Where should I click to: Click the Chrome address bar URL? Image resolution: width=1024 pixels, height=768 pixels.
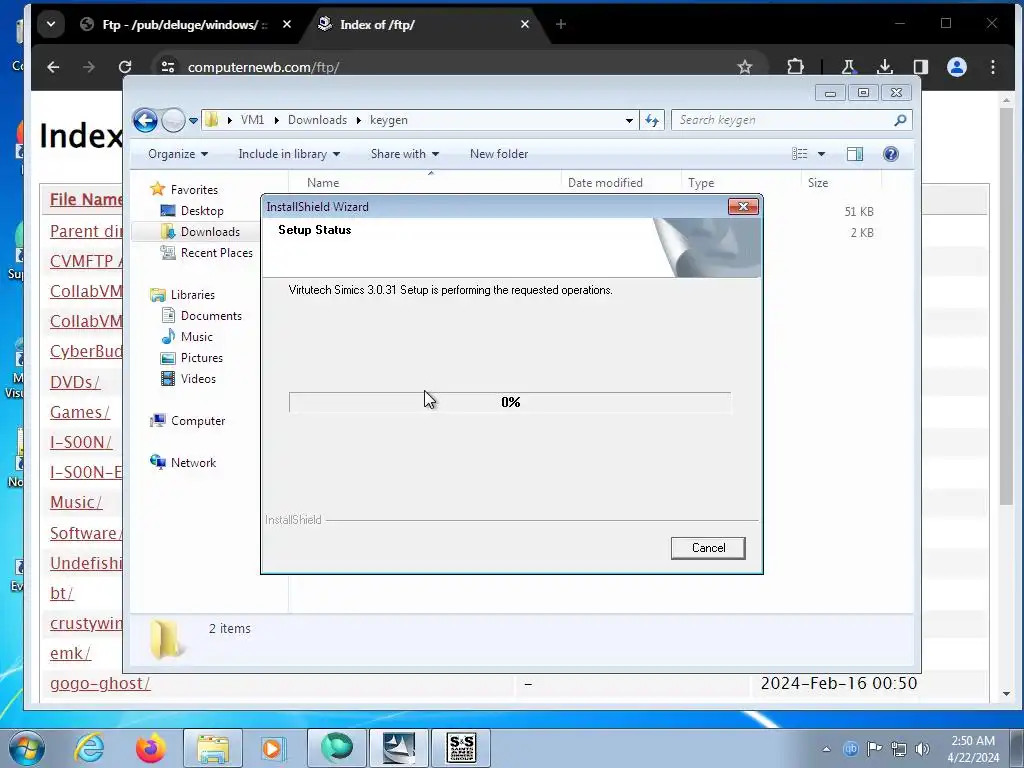tap(263, 67)
